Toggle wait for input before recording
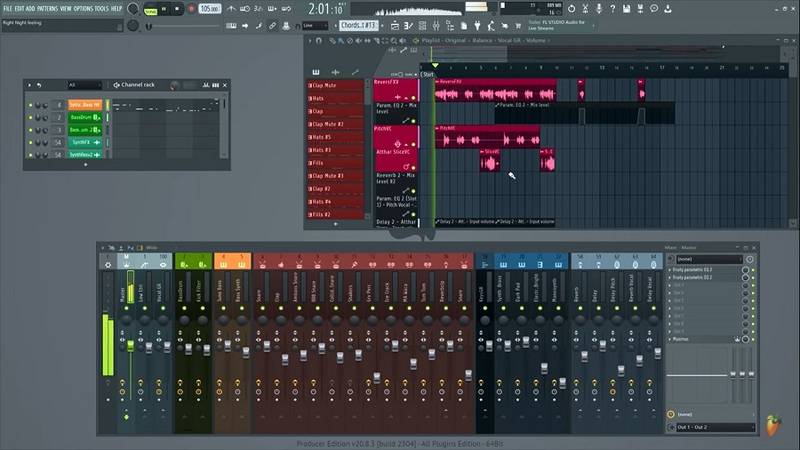The image size is (800, 450). [x=245, y=9]
